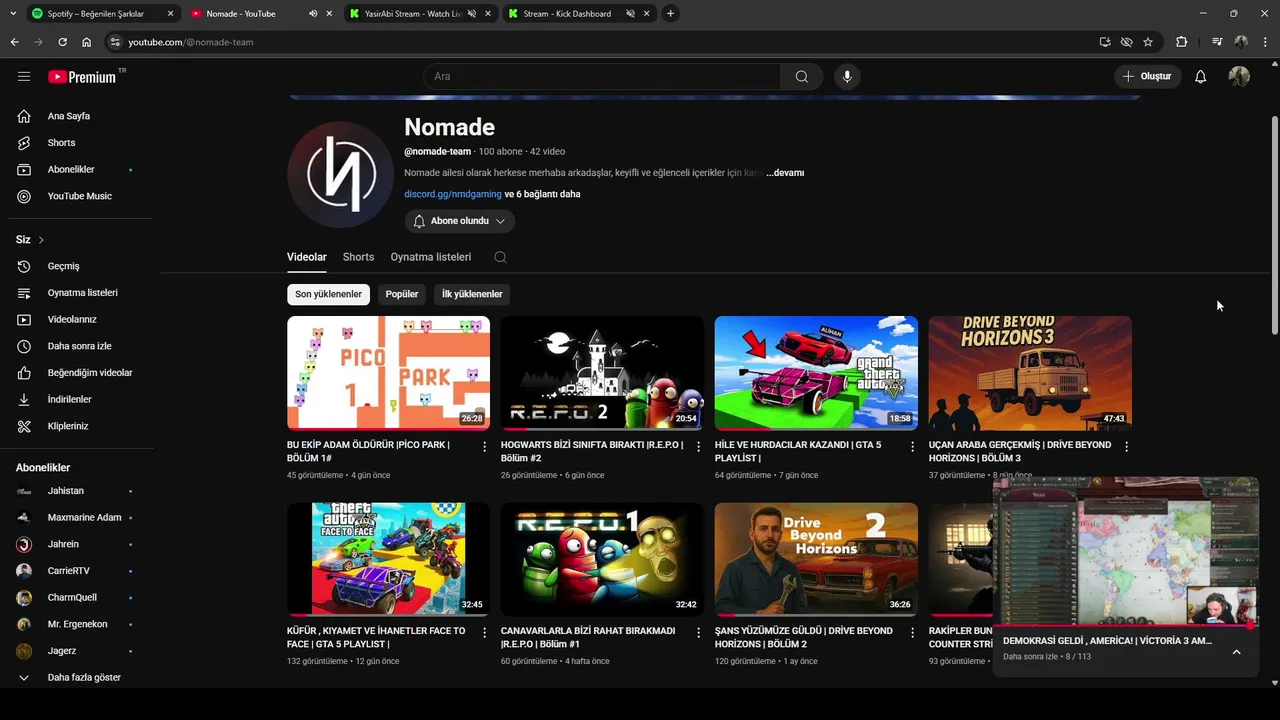Click the miniplayer Victoria 3 video
Image resolution: width=1280 pixels, height=720 pixels.
(1125, 551)
